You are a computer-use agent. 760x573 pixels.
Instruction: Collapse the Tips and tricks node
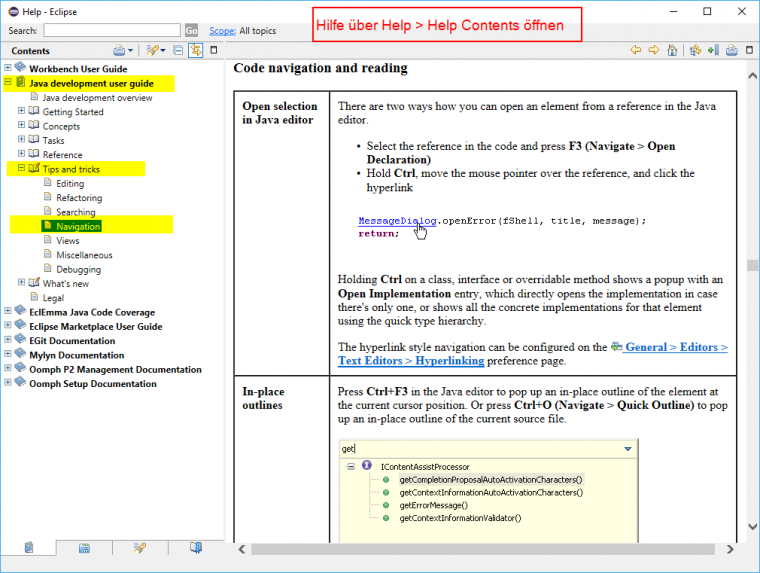point(21,168)
